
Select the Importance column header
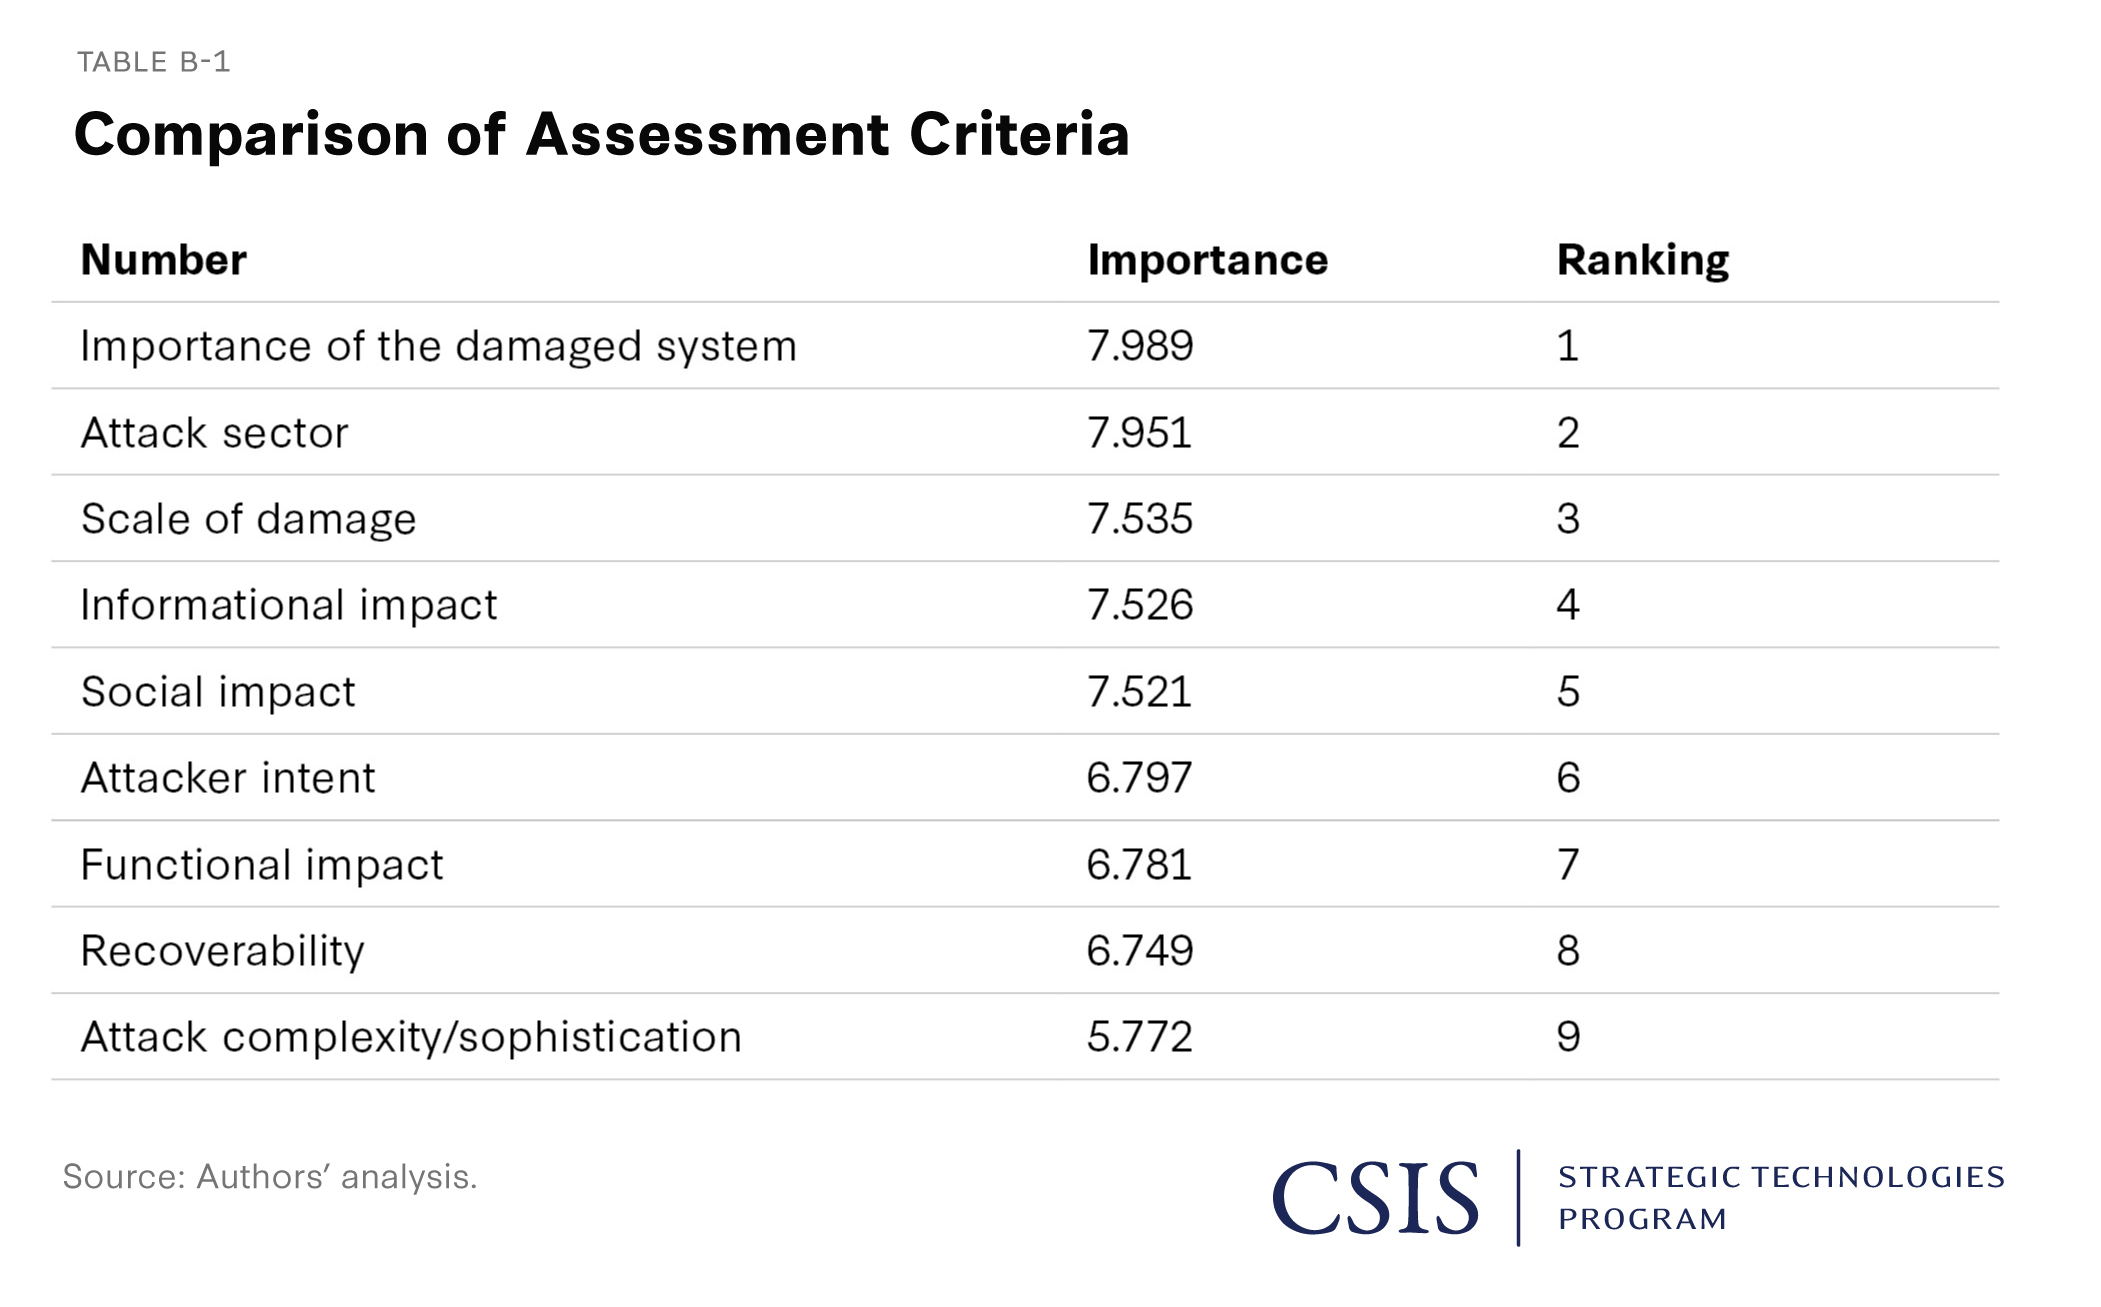click(x=1207, y=260)
